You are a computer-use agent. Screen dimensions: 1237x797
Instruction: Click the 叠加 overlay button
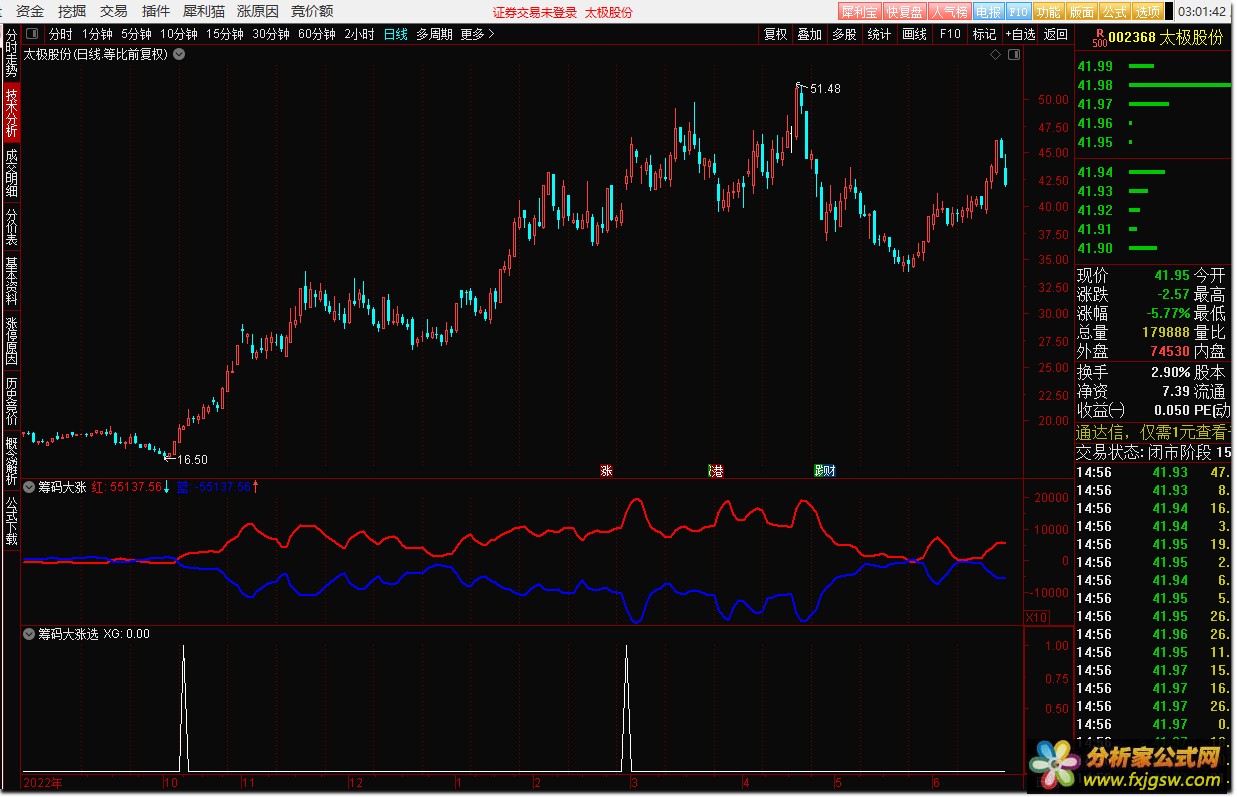click(809, 34)
